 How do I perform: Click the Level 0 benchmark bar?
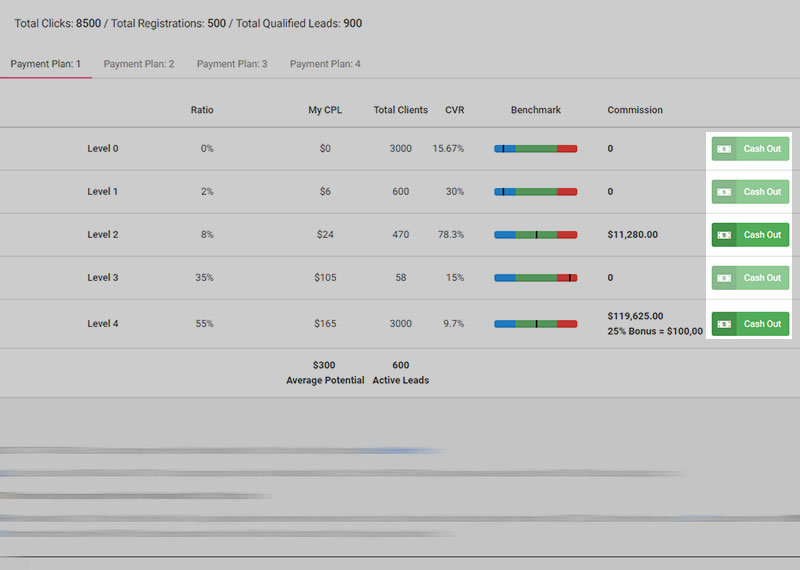pyautogui.click(x=535, y=149)
